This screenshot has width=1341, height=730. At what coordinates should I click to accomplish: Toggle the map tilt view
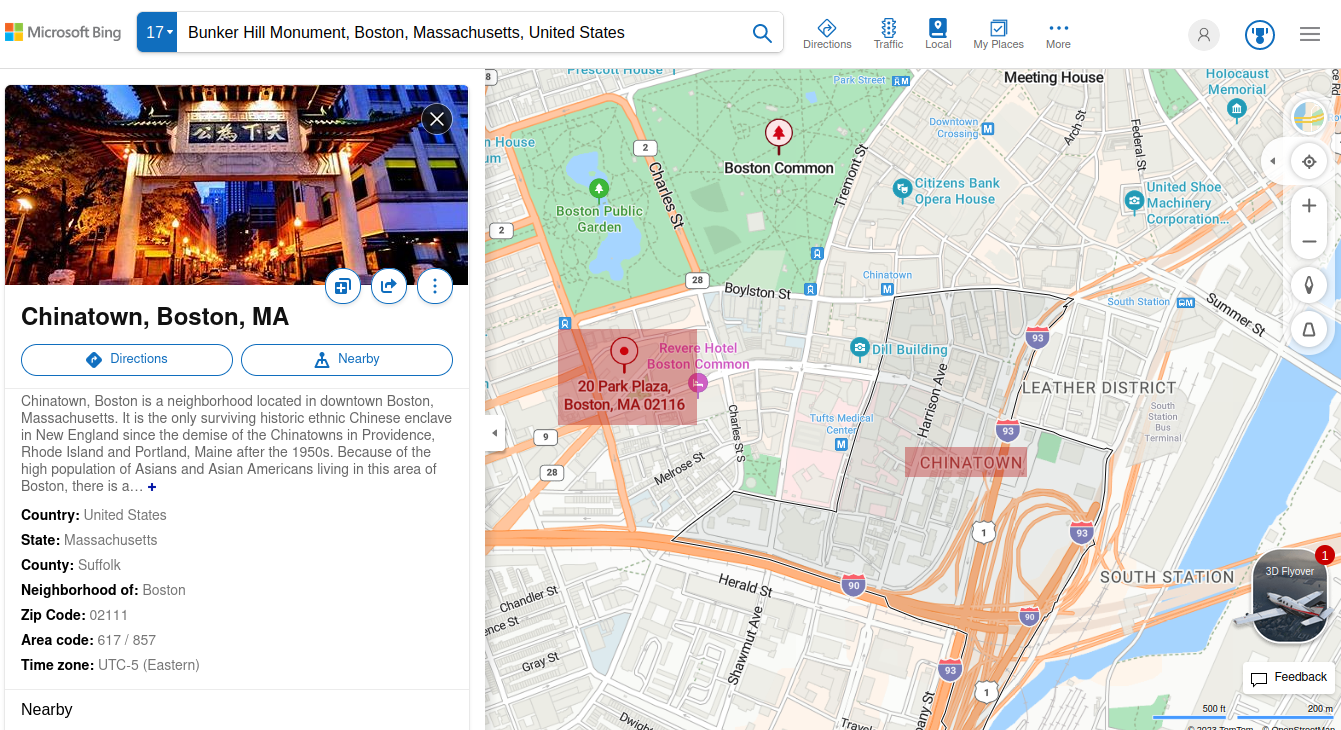point(1309,329)
